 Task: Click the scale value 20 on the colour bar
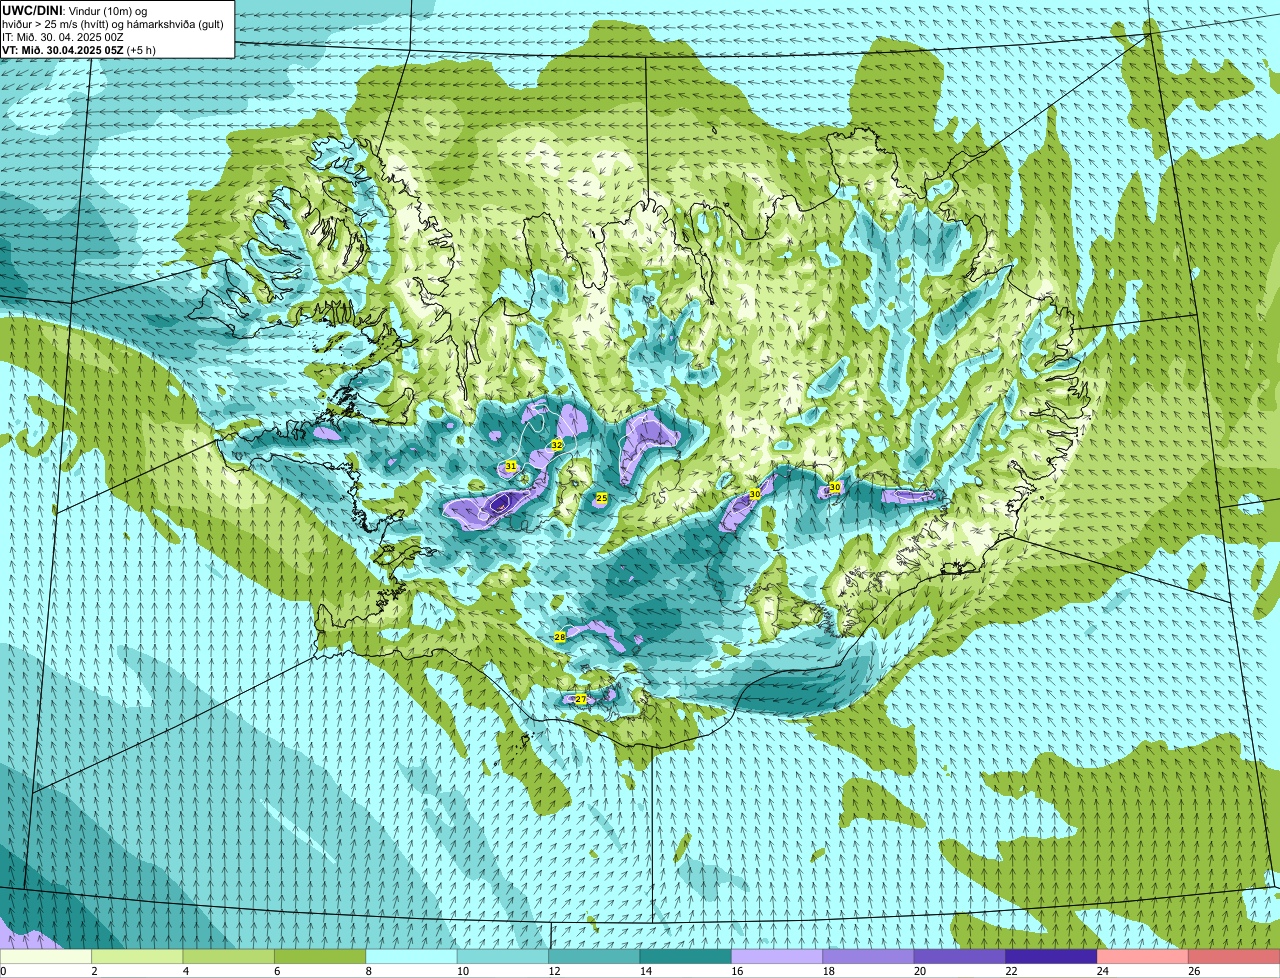click(920, 971)
